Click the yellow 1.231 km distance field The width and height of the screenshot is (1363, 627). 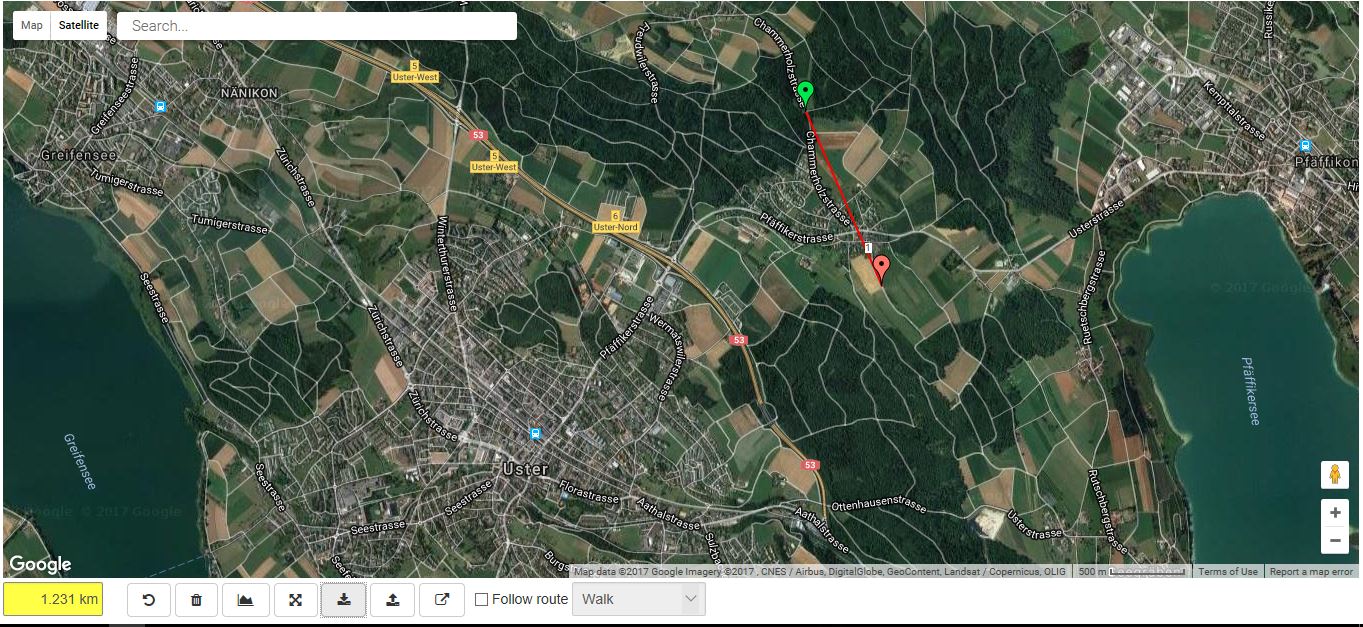coord(53,600)
